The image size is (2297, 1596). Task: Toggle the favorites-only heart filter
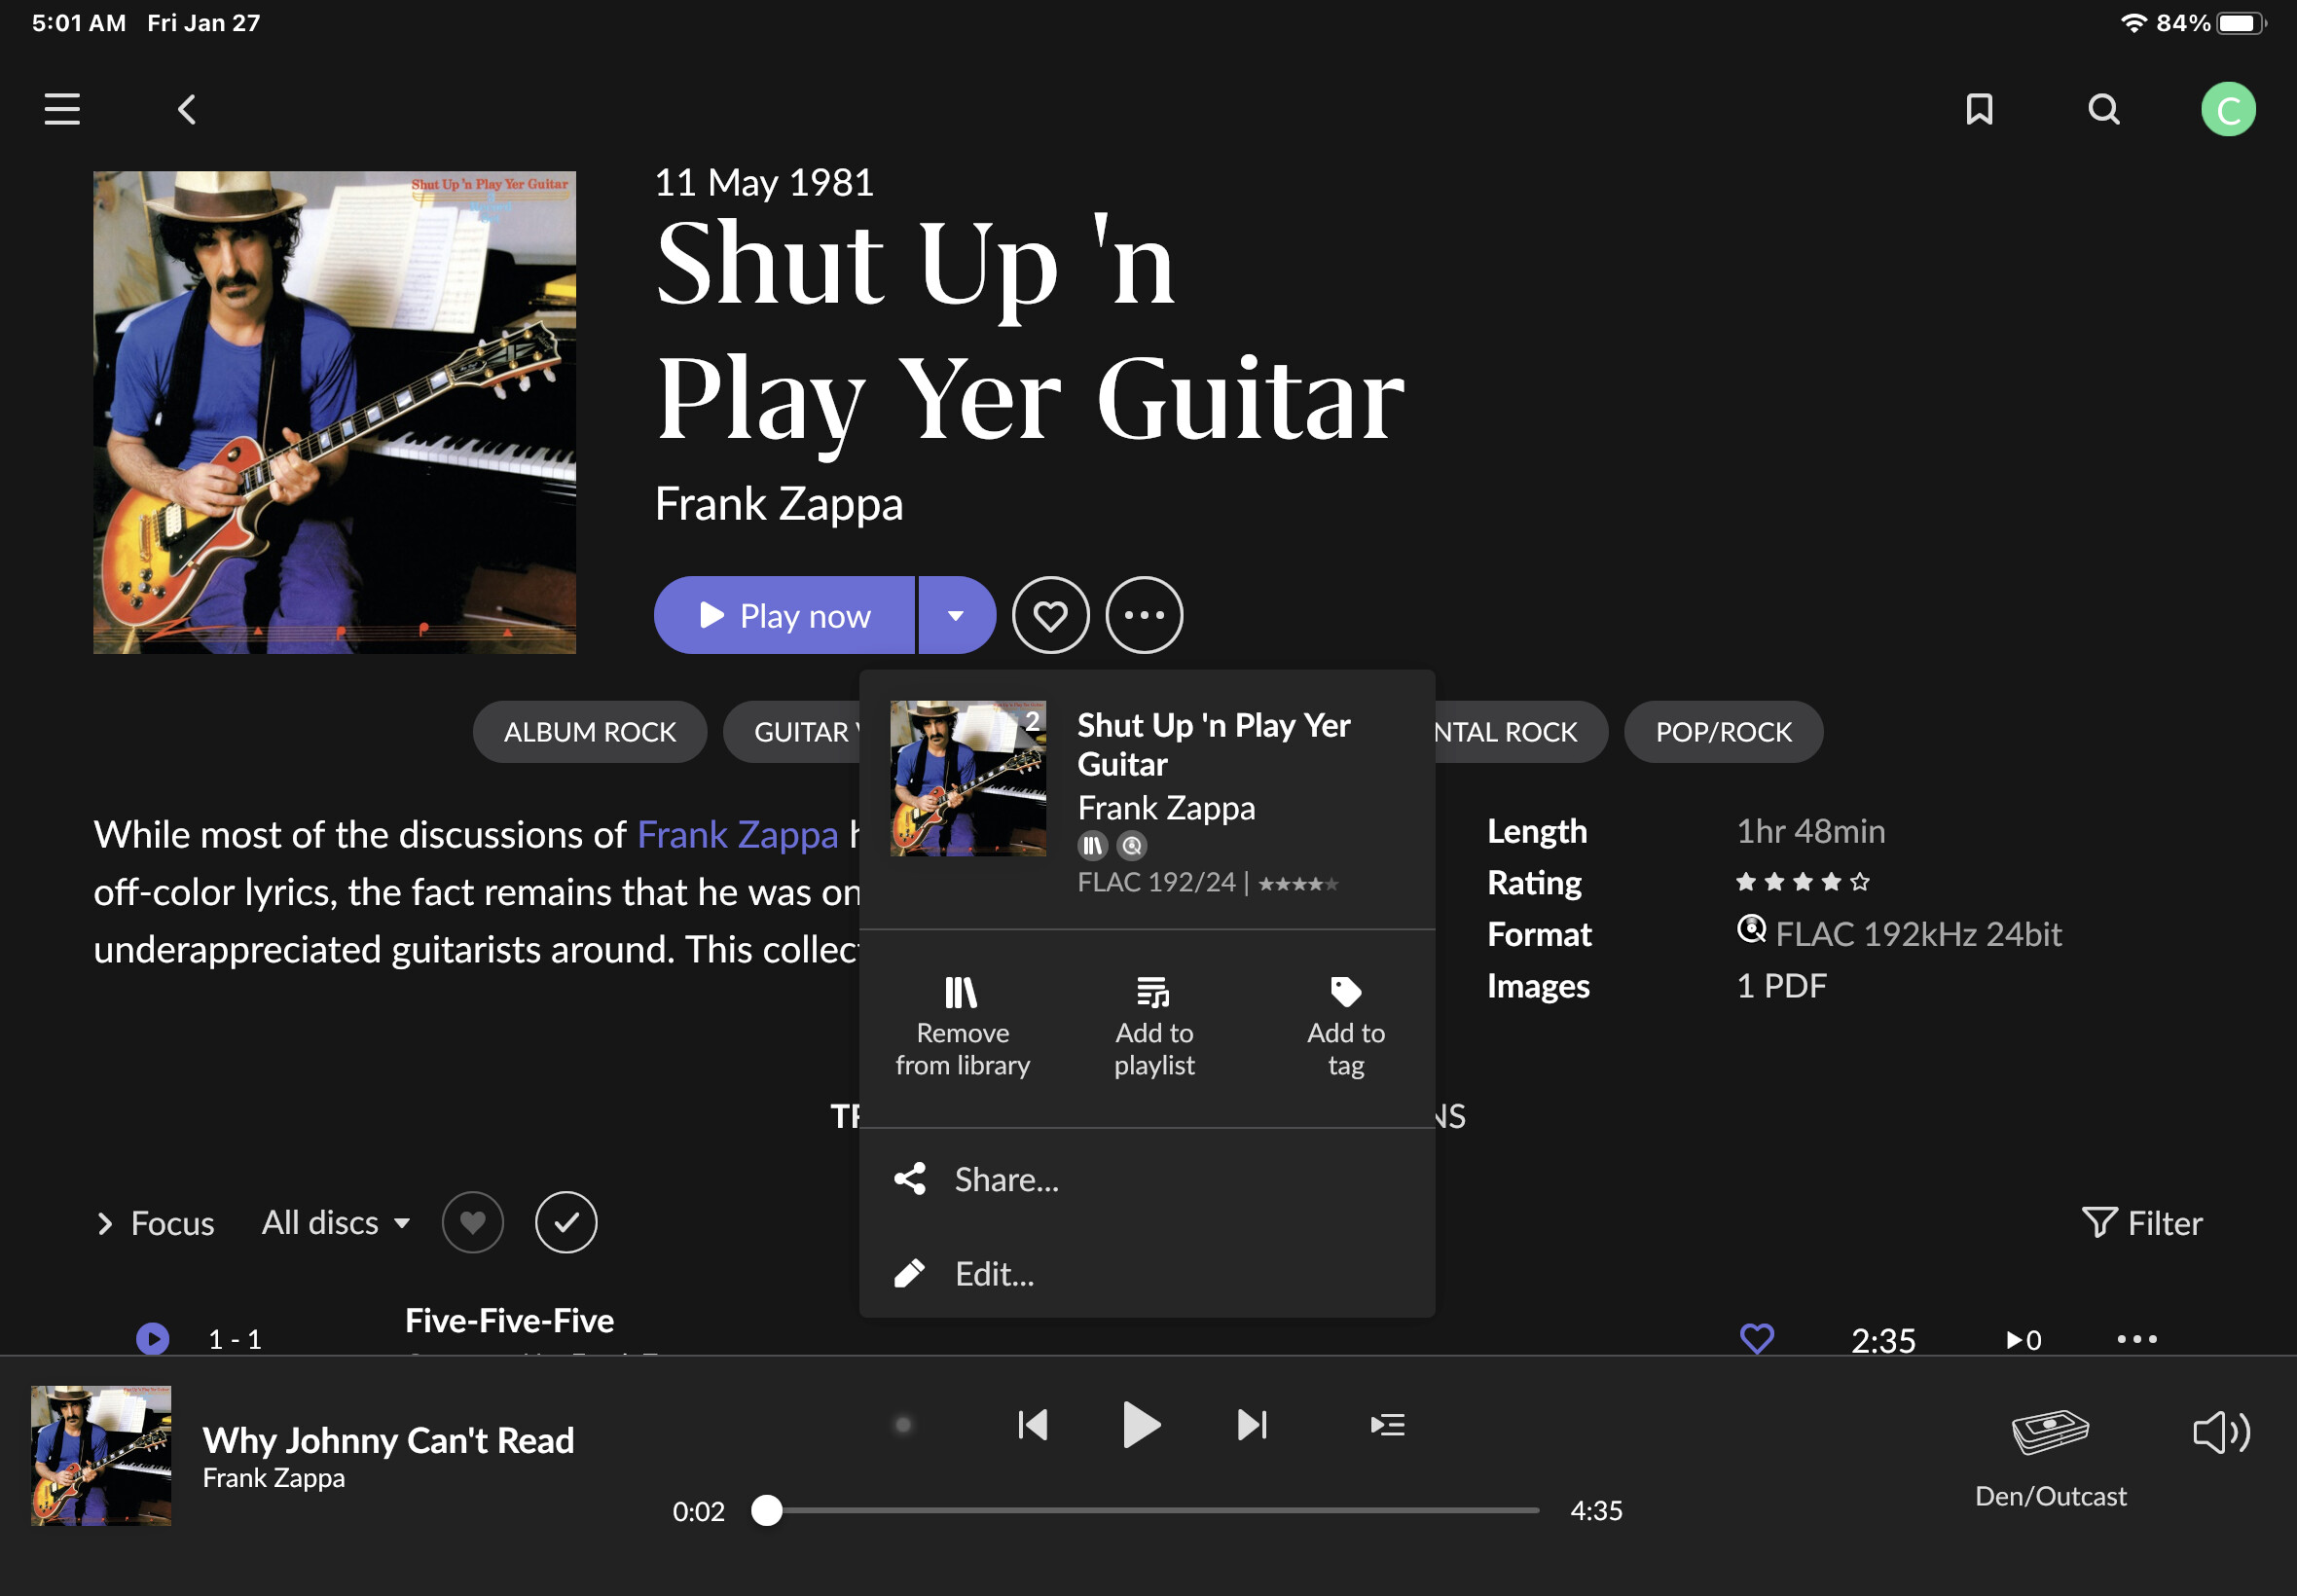[x=473, y=1223]
